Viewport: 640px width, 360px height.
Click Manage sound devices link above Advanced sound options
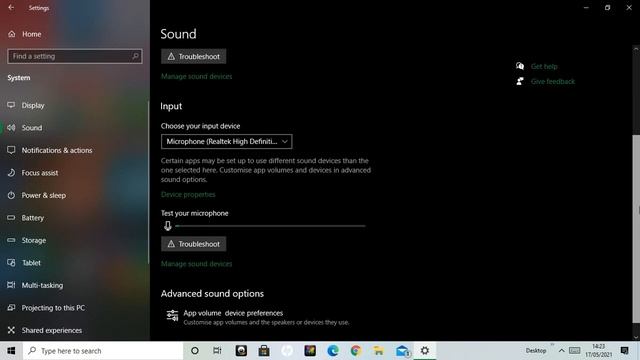click(x=196, y=264)
